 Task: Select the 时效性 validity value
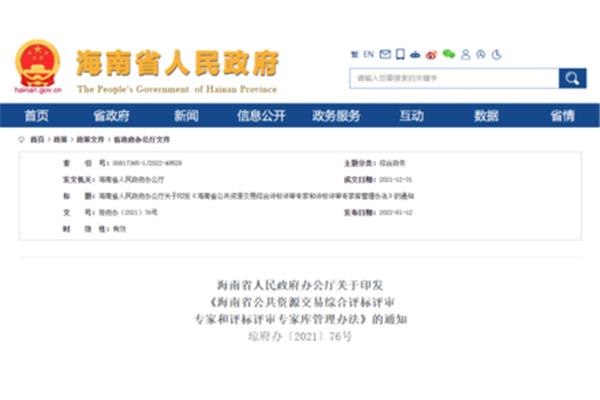pyautogui.click(x=119, y=229)
